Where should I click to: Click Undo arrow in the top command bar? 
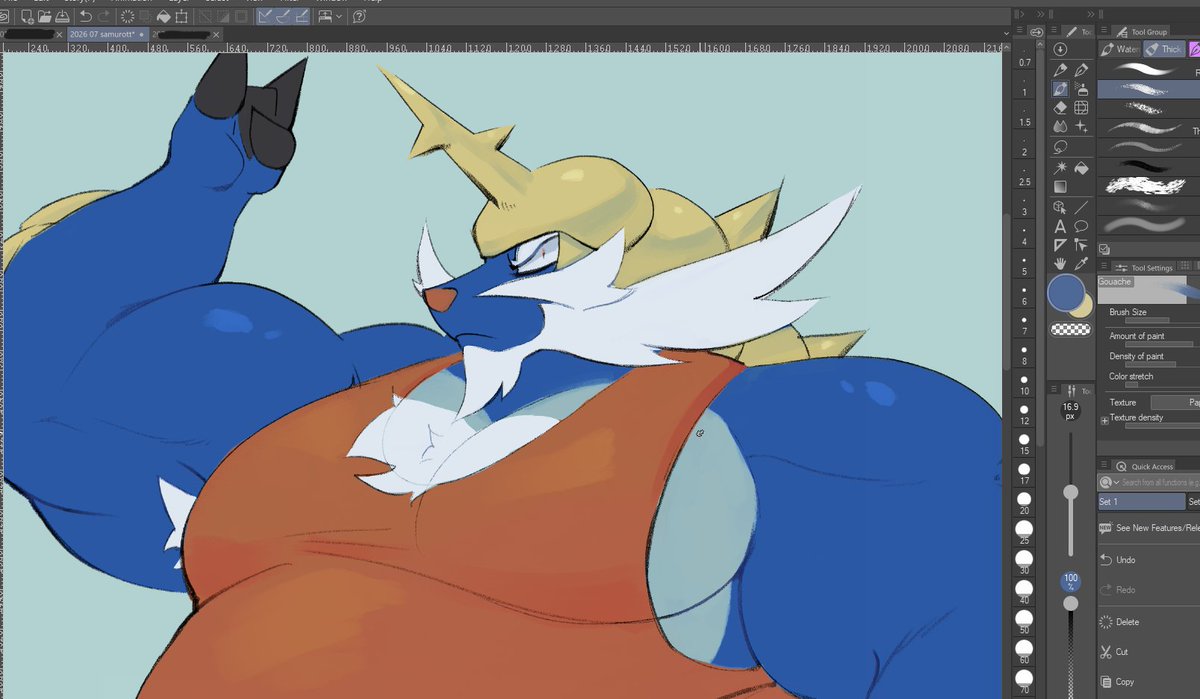click(x=86, y=16)
